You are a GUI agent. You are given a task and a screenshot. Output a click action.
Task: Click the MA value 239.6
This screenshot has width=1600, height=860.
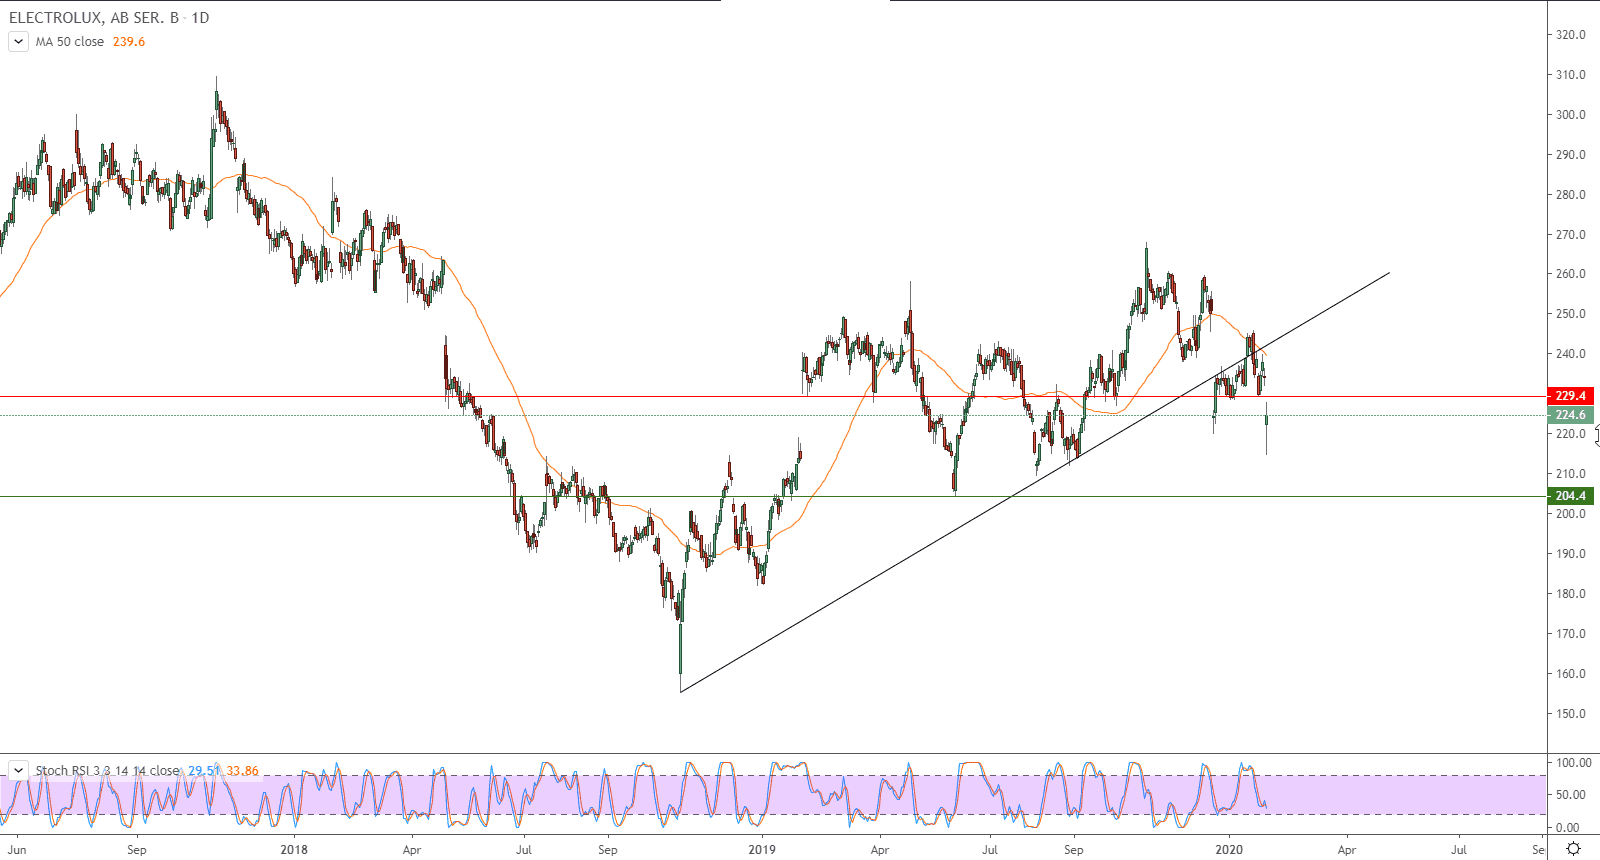(129, 42)
